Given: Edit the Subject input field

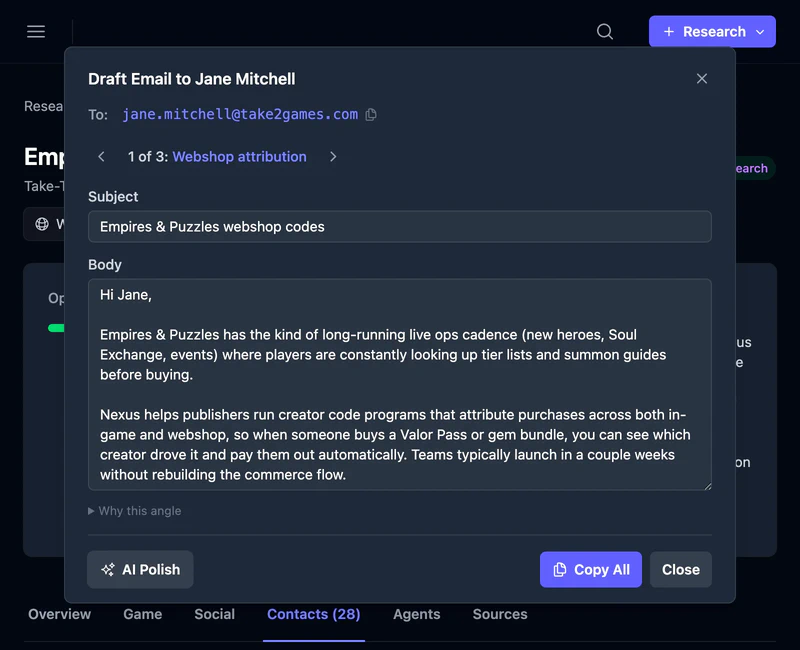Looking at the screenshot, I should coord(399,227).
